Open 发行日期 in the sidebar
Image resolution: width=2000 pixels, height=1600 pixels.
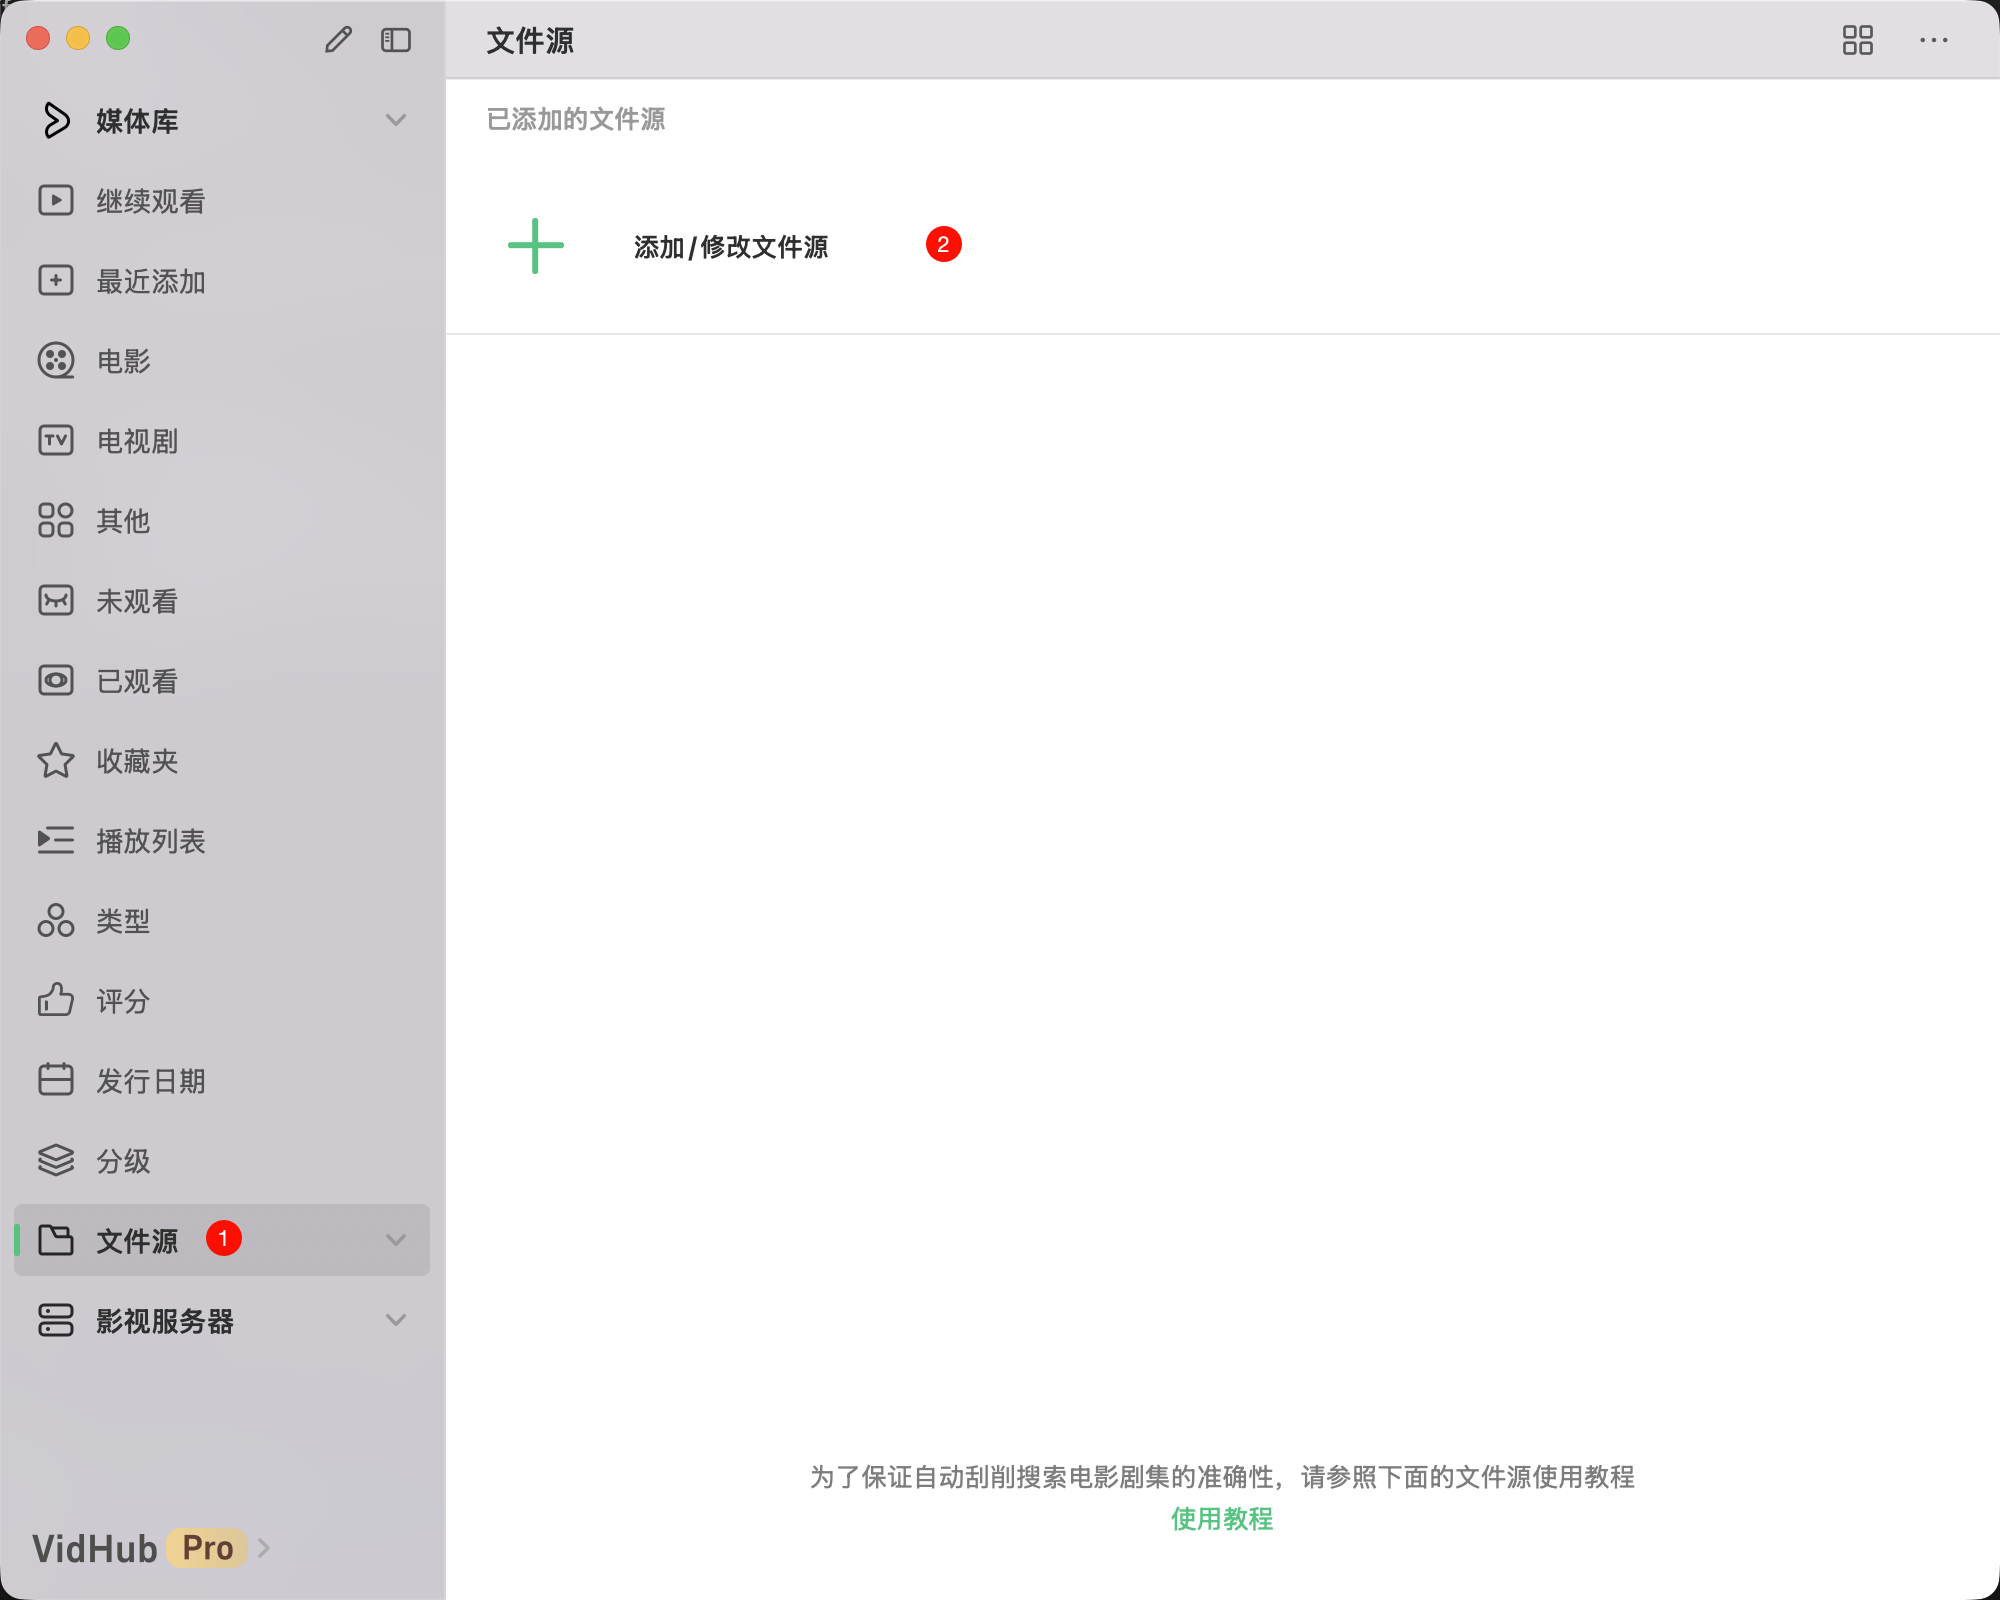150,1081
